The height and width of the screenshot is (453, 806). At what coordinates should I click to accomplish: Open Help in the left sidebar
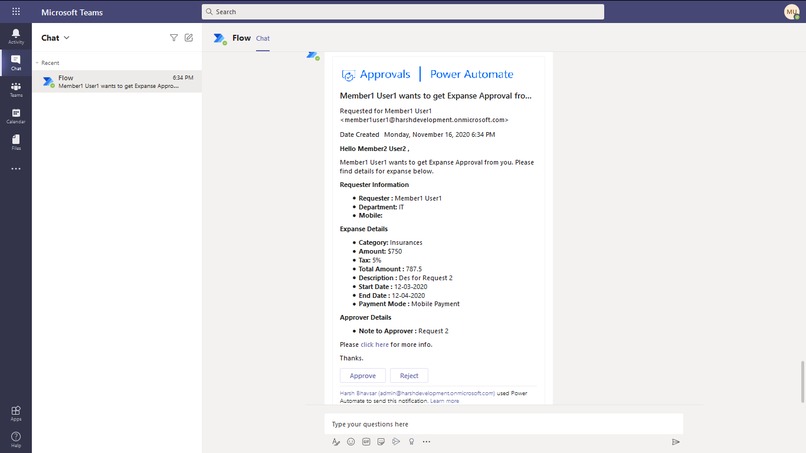(16, 439)
